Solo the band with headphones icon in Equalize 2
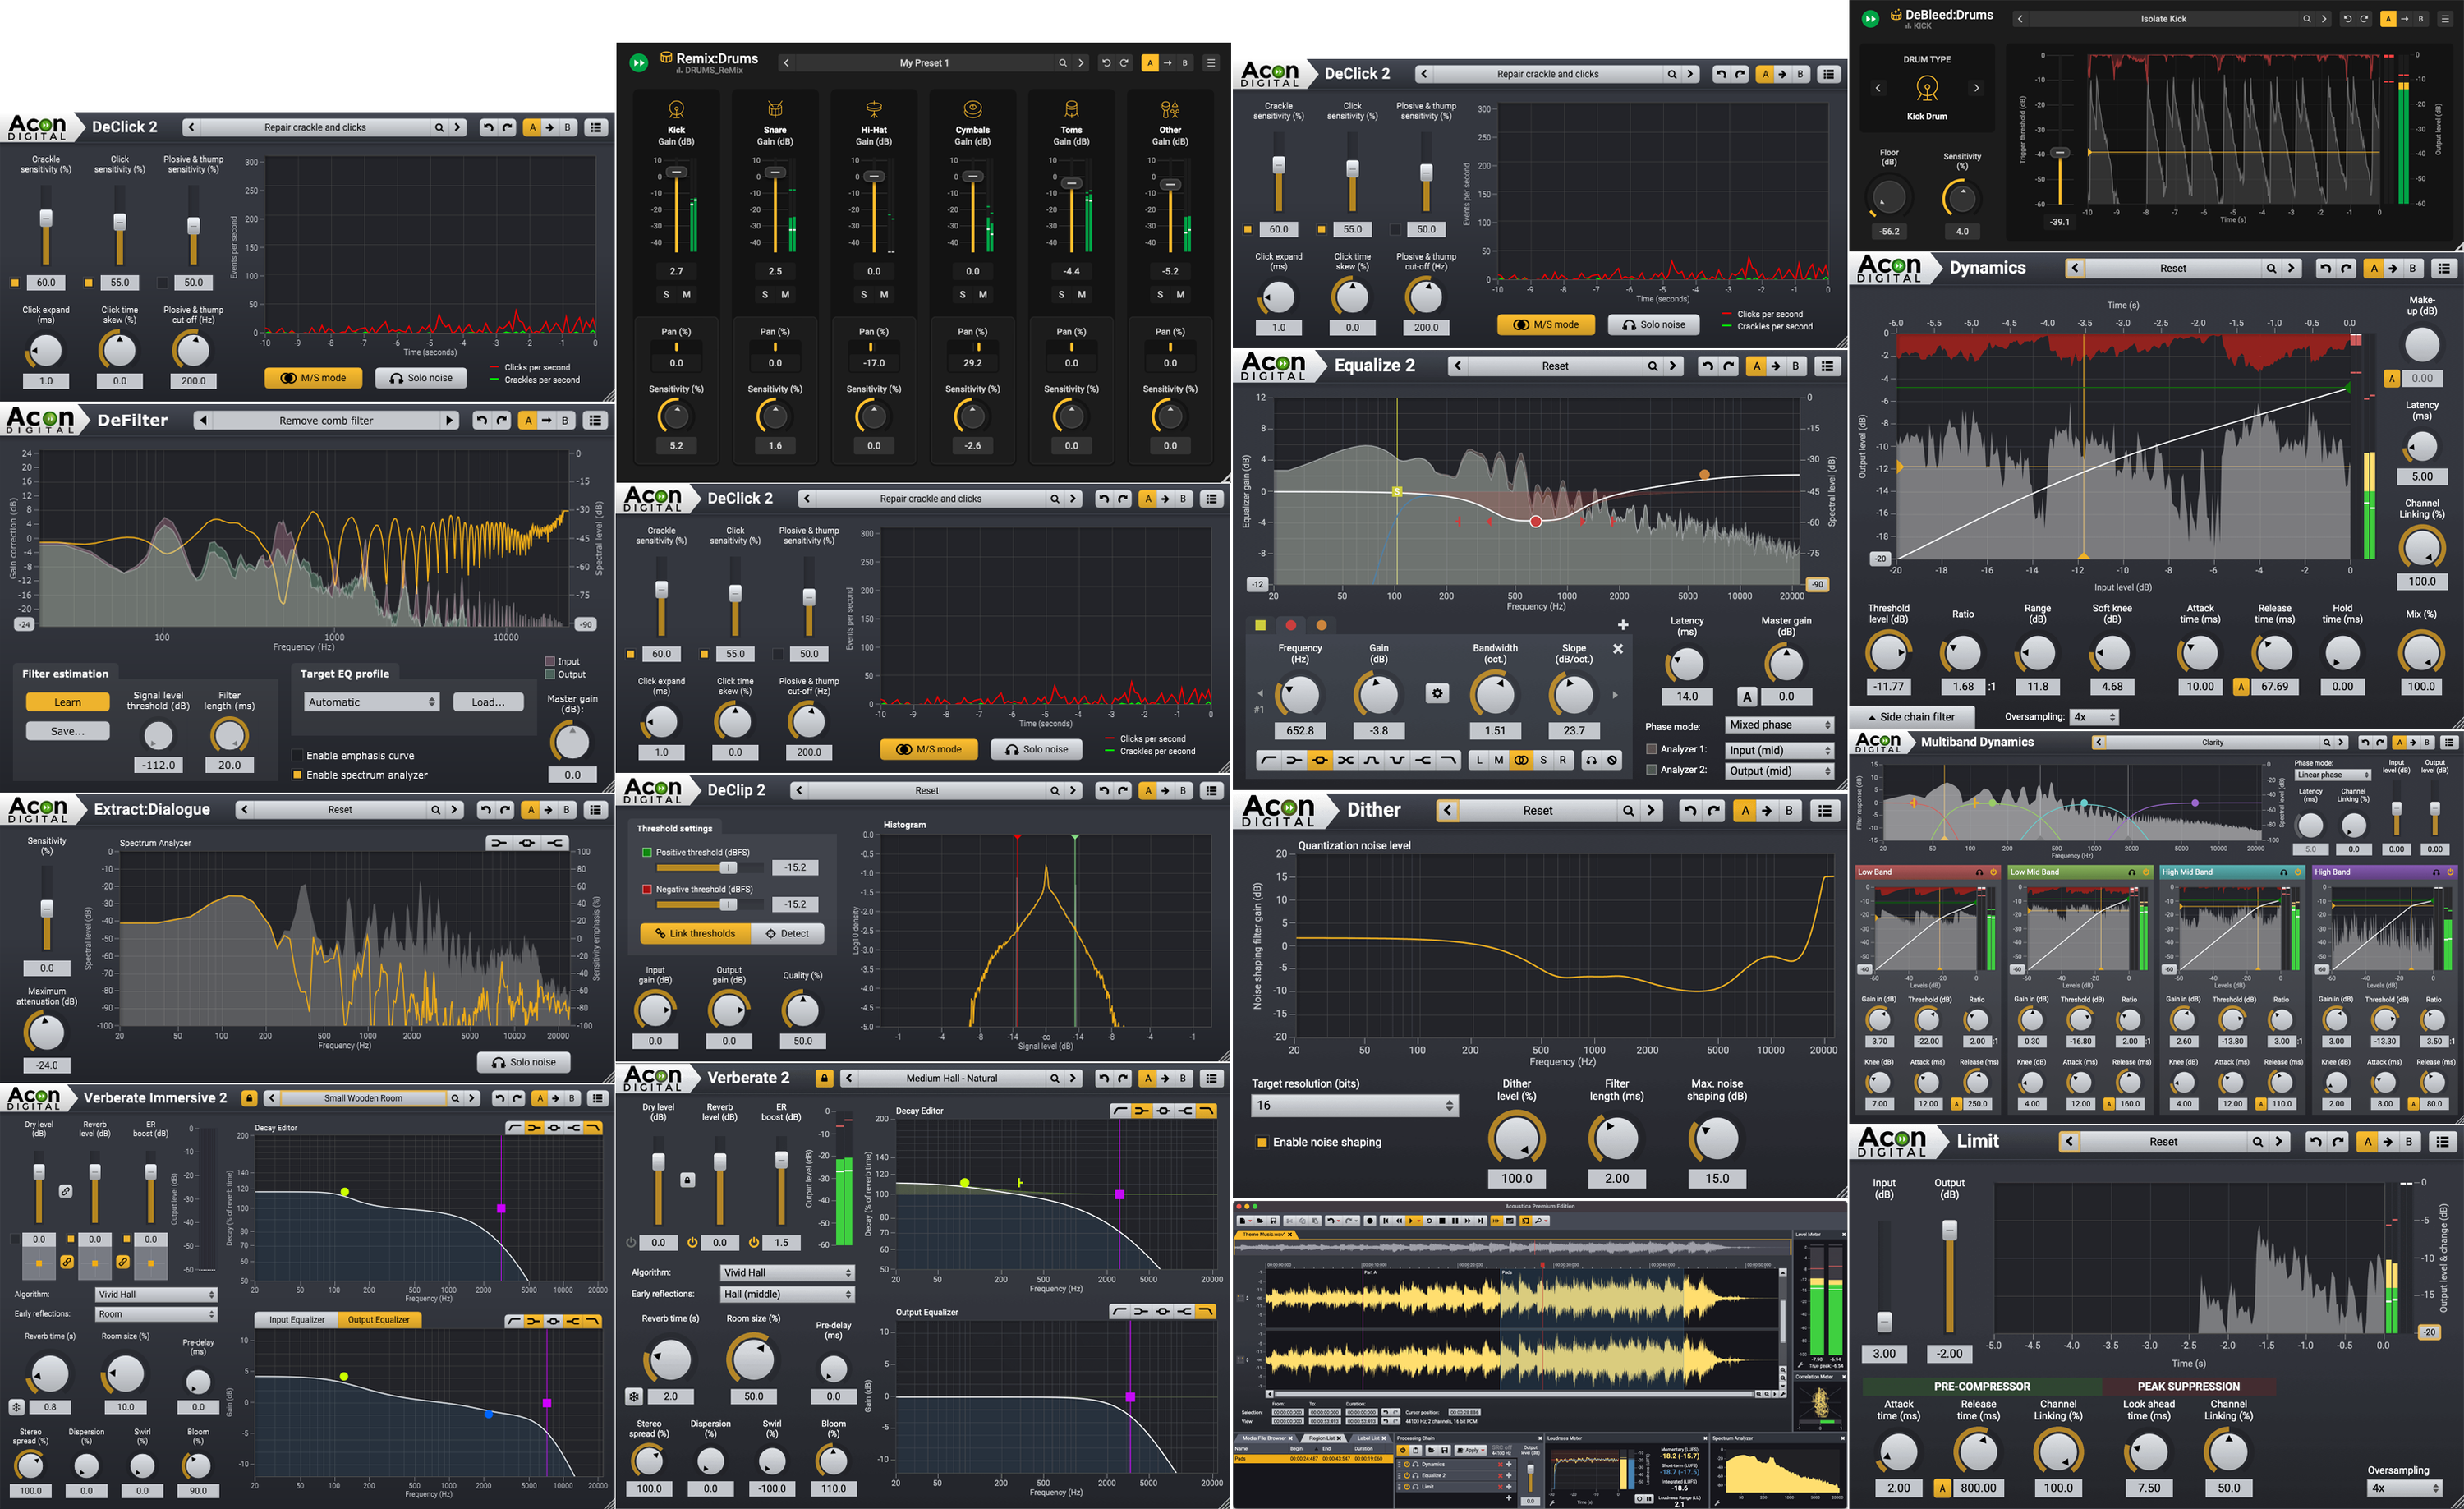This screenshot has height=1509, width=2464. [1591, 761]
